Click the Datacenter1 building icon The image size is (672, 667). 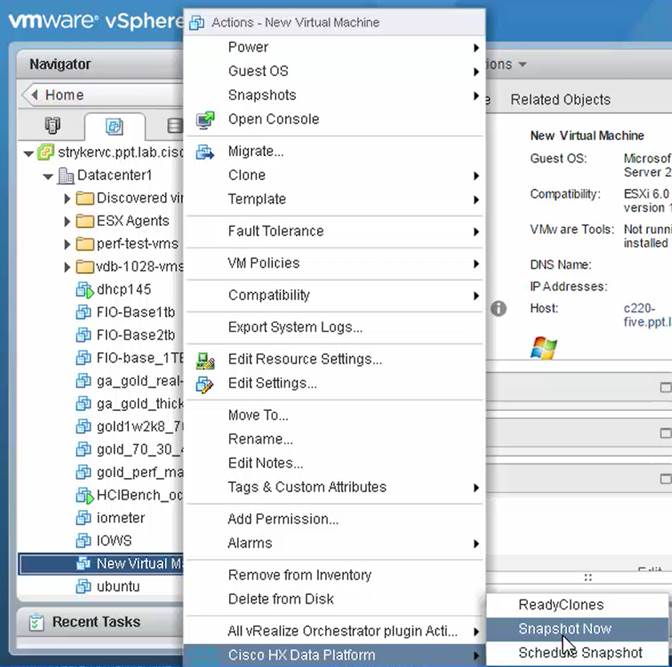coord(66,176)
